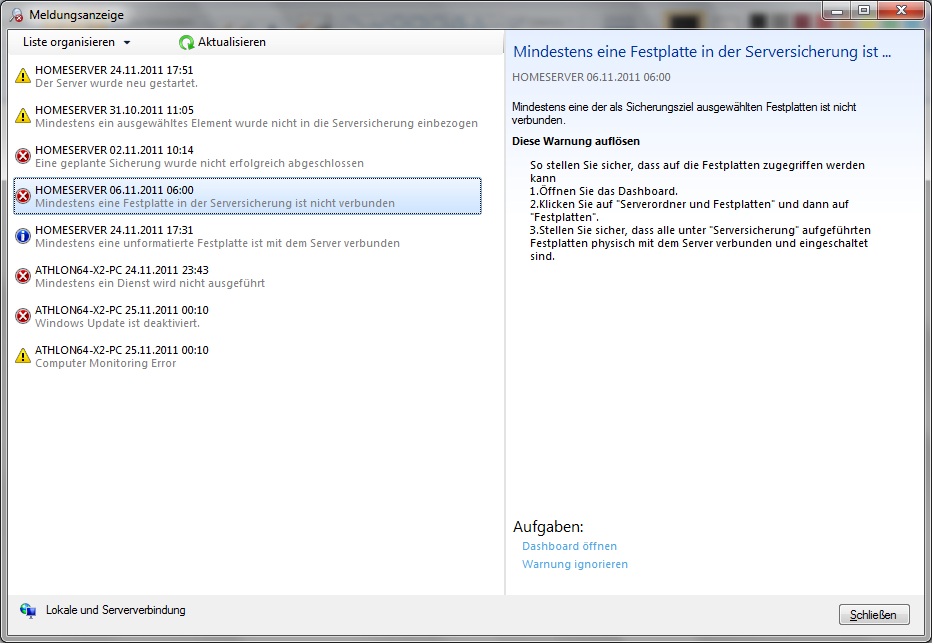This screenshot has height=644, width=933.
Task: Click the 'Aufgaben:' section label
Action: tap(548, 527)
